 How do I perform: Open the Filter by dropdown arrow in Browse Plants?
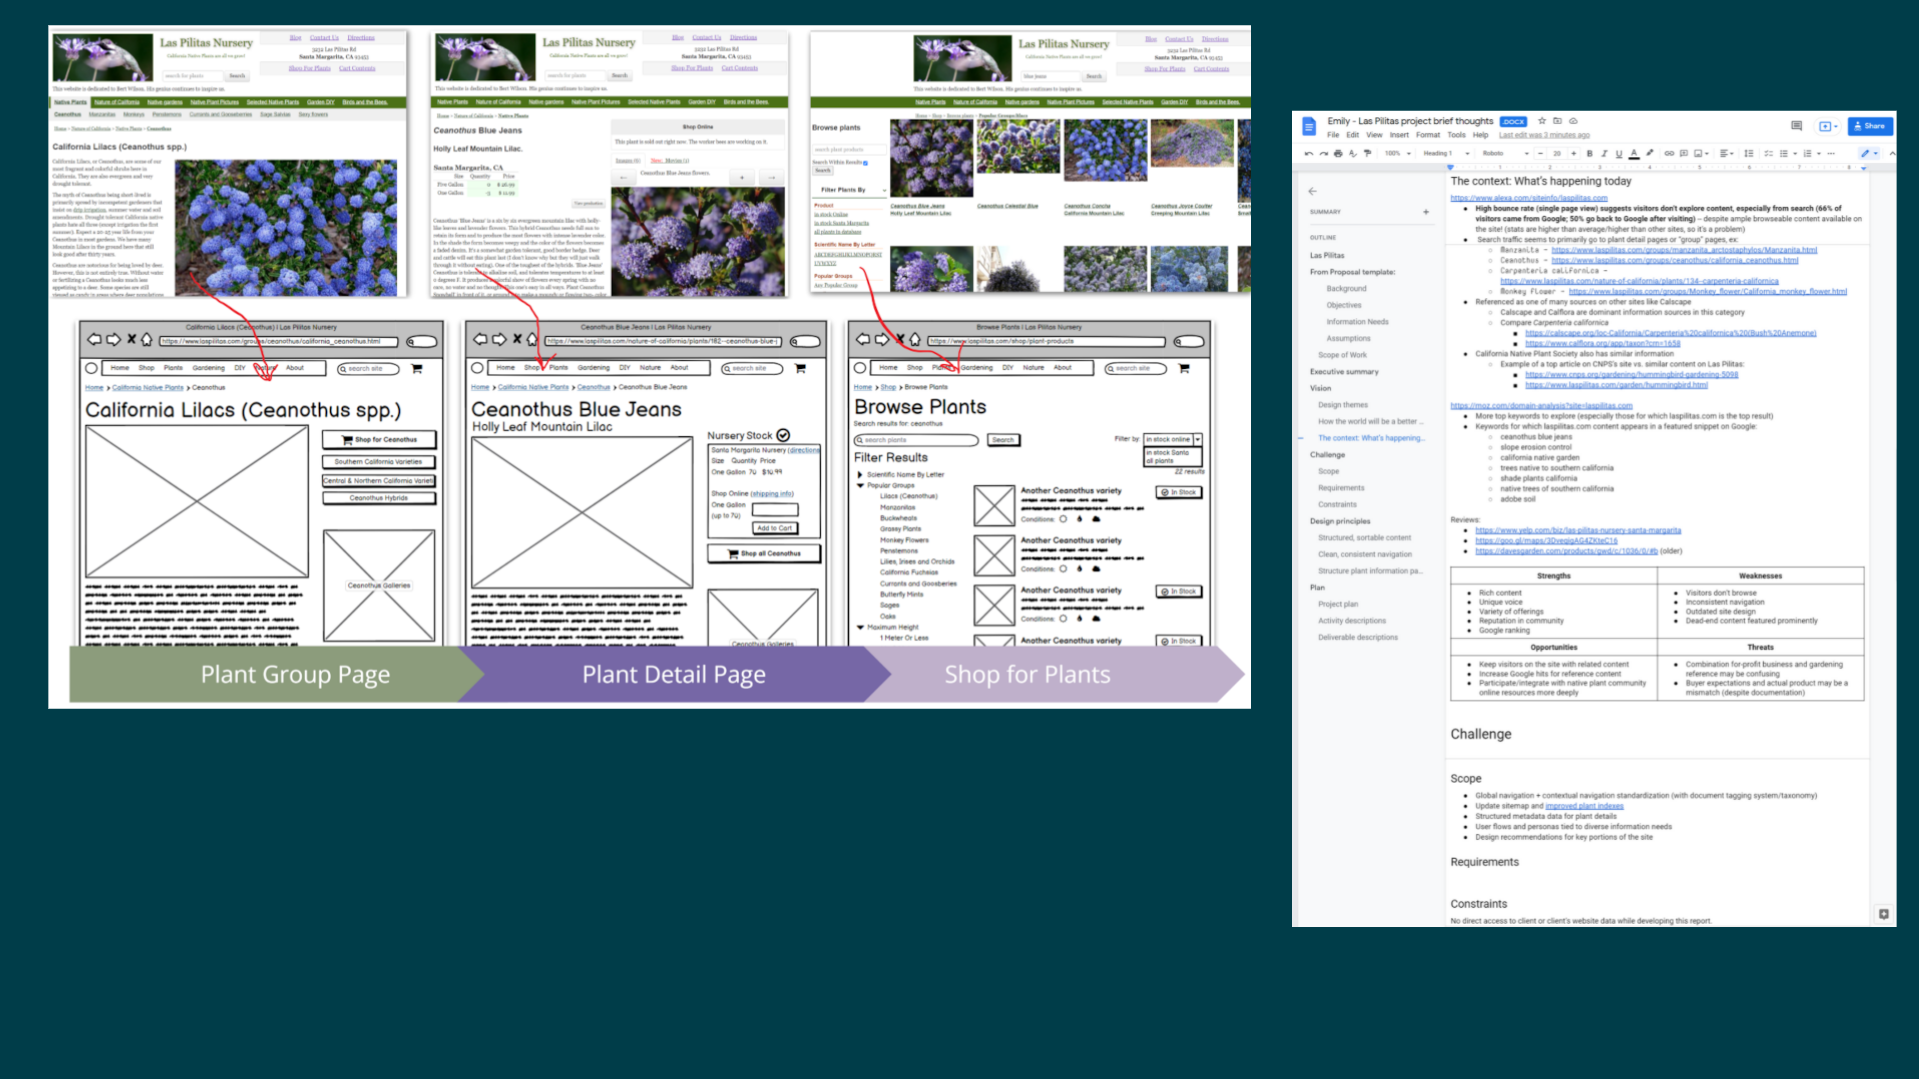1198,440
